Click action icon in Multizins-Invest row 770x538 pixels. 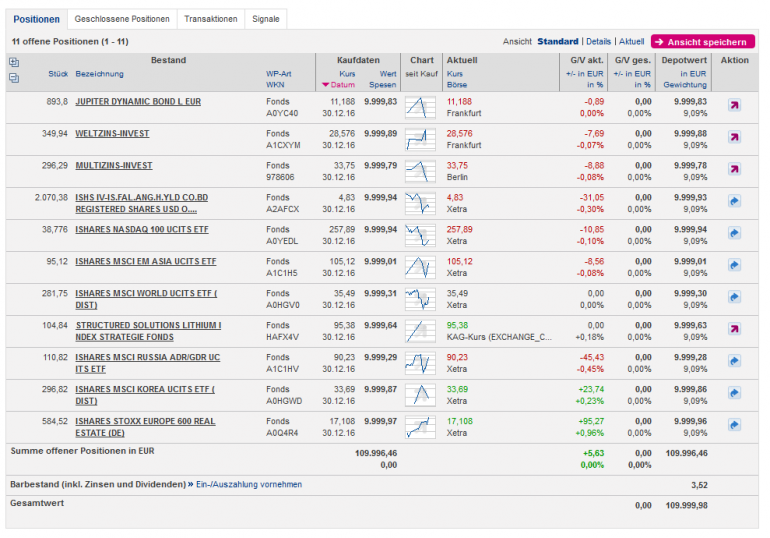[x=734, y=169]
